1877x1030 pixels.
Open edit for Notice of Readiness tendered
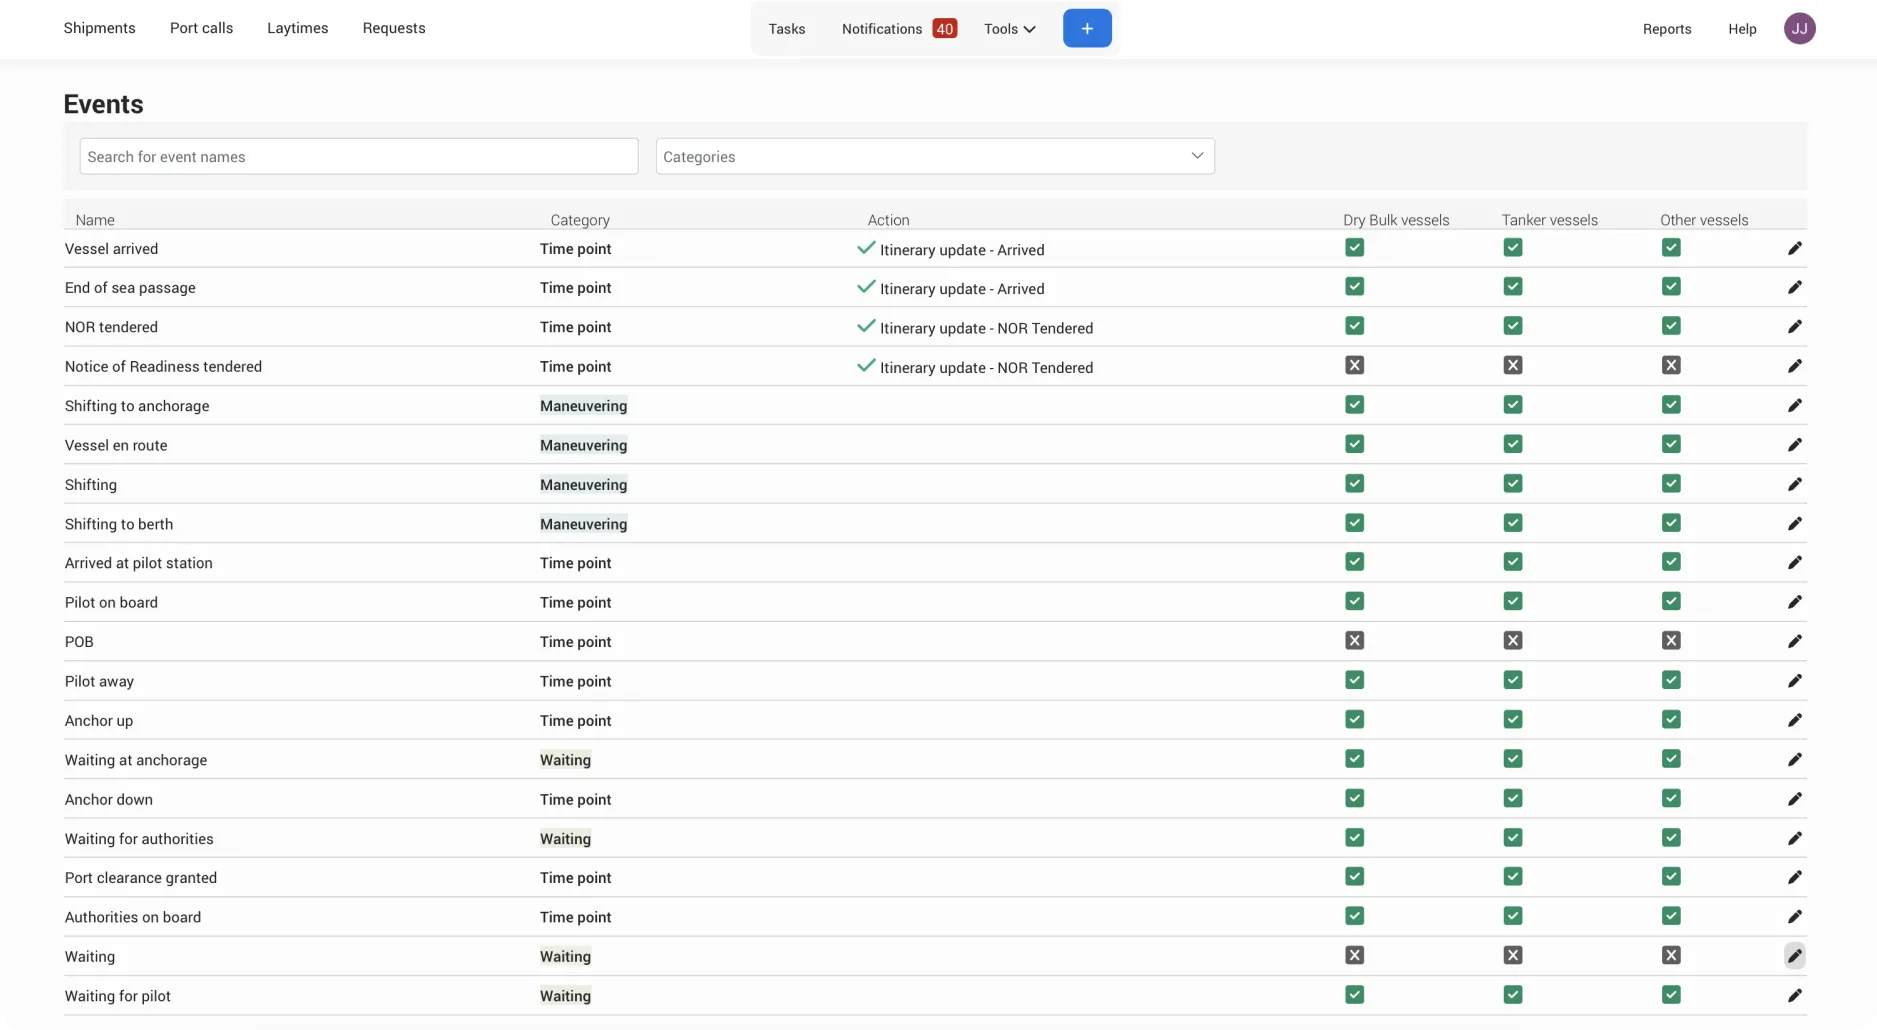tap(1795, 366)
